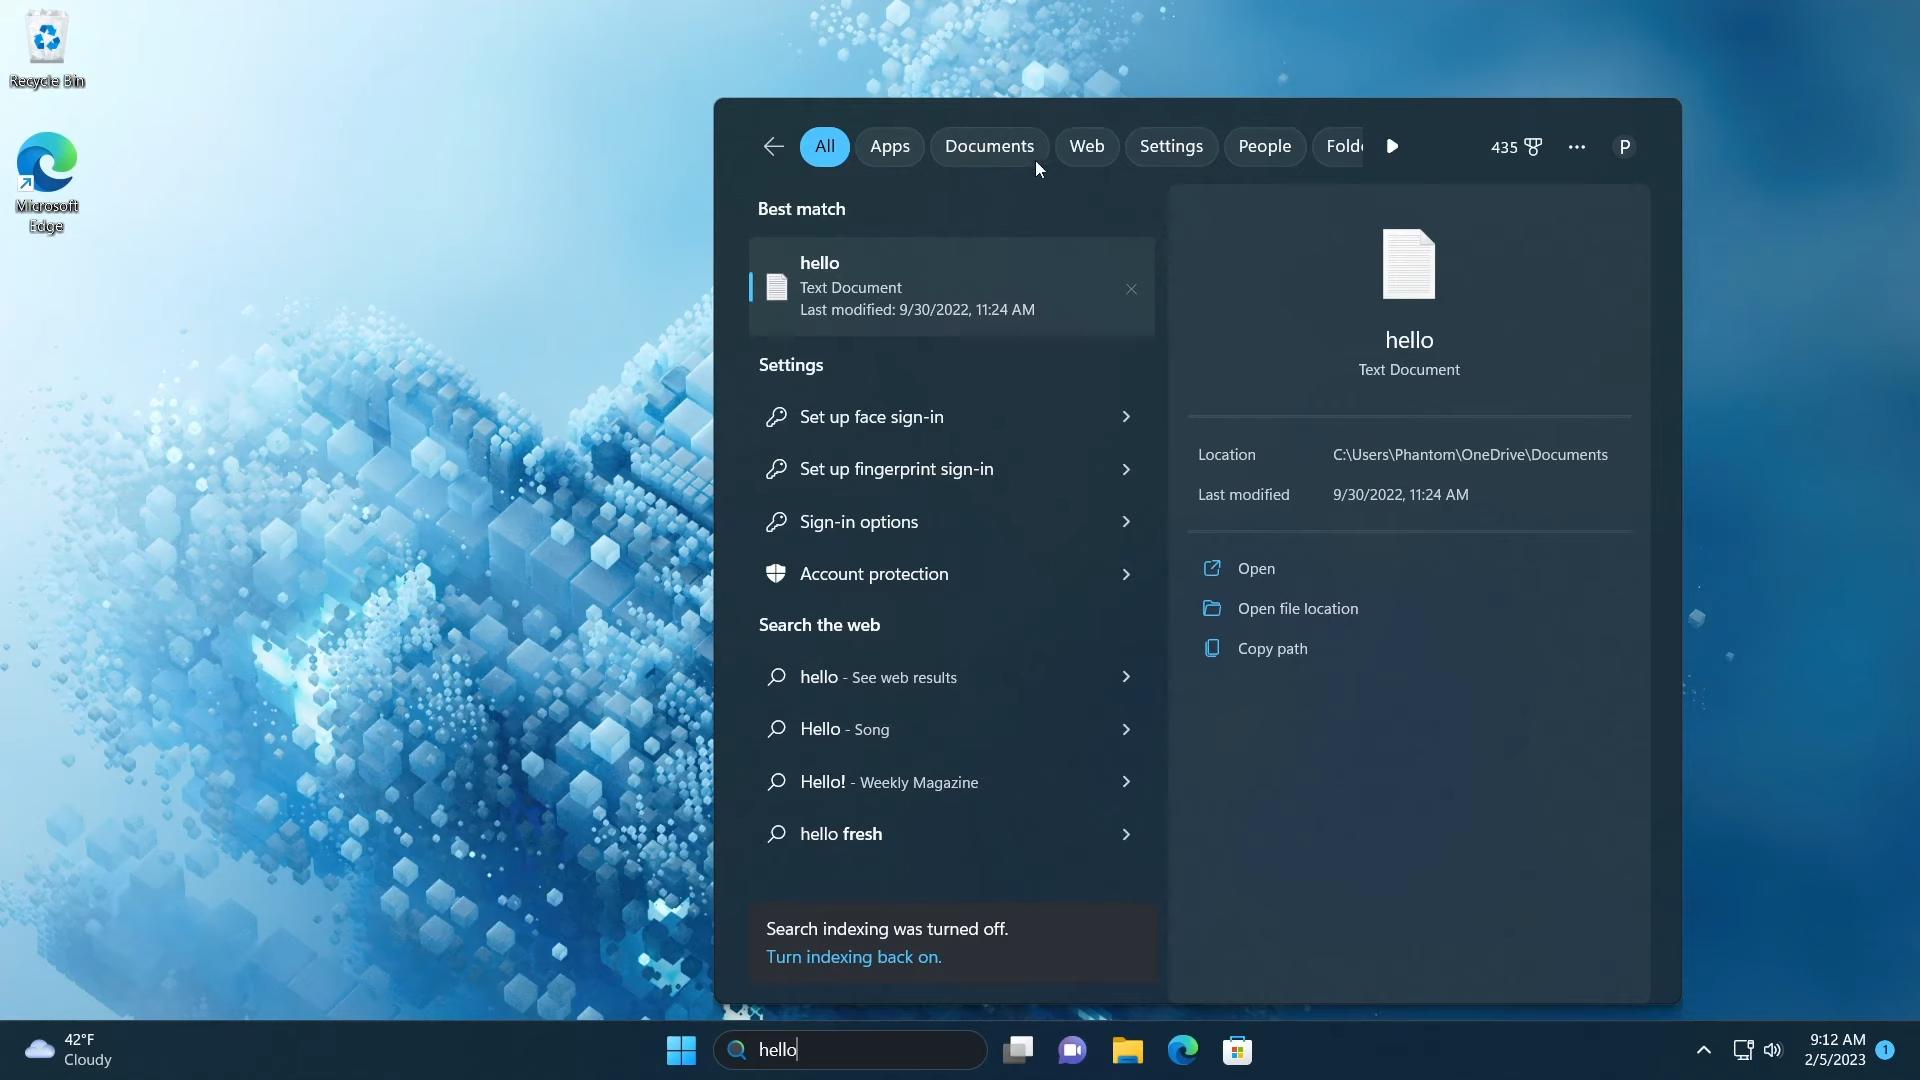Select the Web search filter tab

click(1087, 145)
